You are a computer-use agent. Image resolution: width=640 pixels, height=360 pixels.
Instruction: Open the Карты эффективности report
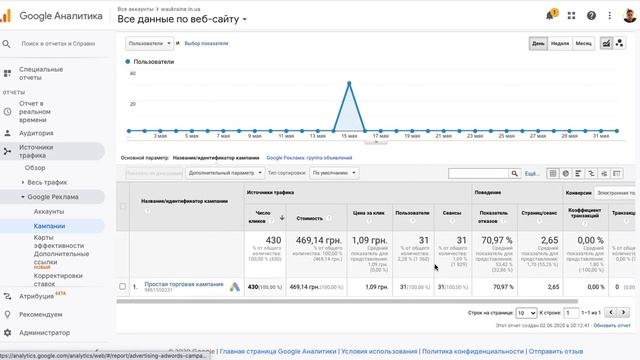58,242
